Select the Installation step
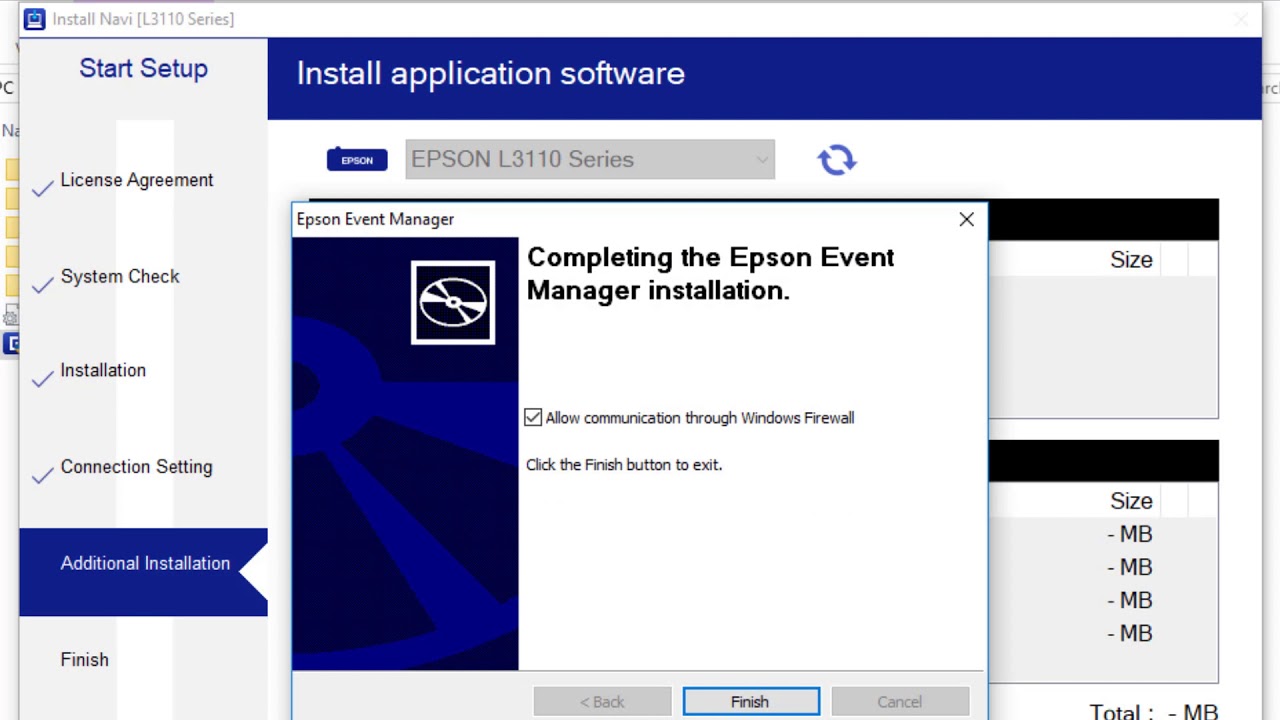The image size is (1280, 720). point(103,370)
